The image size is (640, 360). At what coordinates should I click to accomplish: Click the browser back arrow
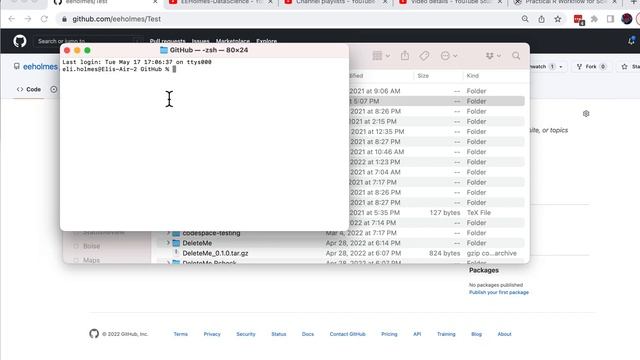(11, 19)
